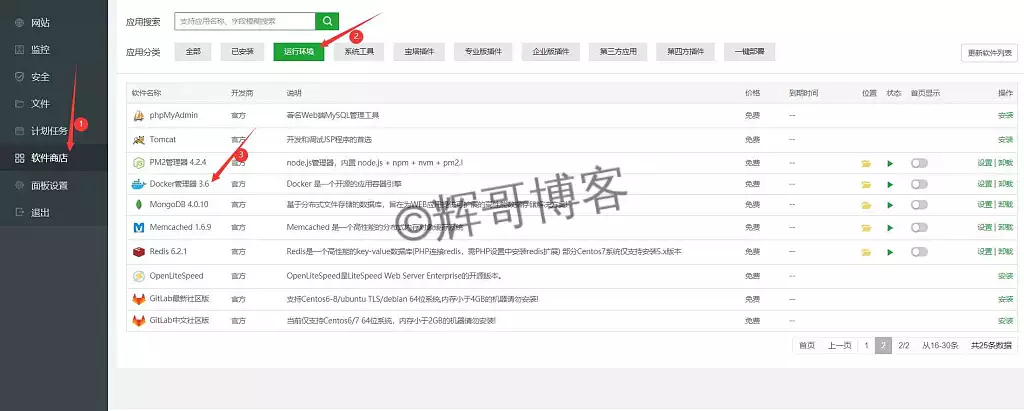Select the 专业版插件 category tab
Screen dimensions: 1024x411
click(483, 52)
